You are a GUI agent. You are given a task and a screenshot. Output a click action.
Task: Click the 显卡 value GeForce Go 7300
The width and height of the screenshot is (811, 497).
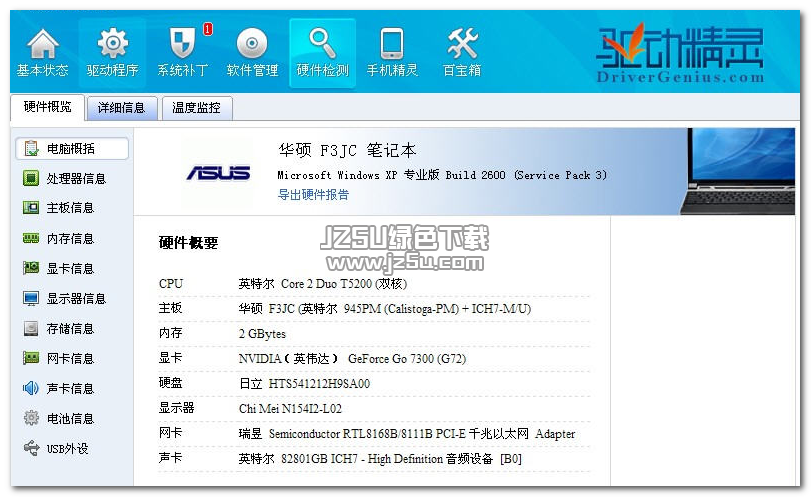click(x=352, y=358)
